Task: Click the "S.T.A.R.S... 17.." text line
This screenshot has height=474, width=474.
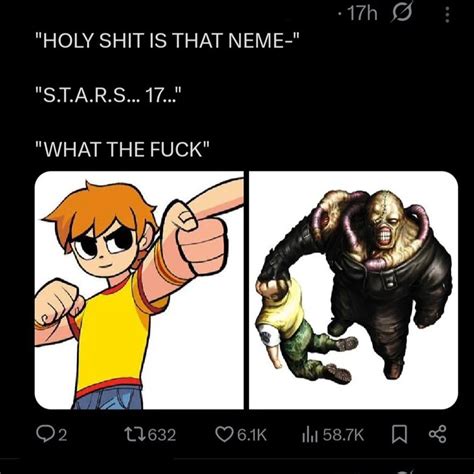Action: [109, 96]
